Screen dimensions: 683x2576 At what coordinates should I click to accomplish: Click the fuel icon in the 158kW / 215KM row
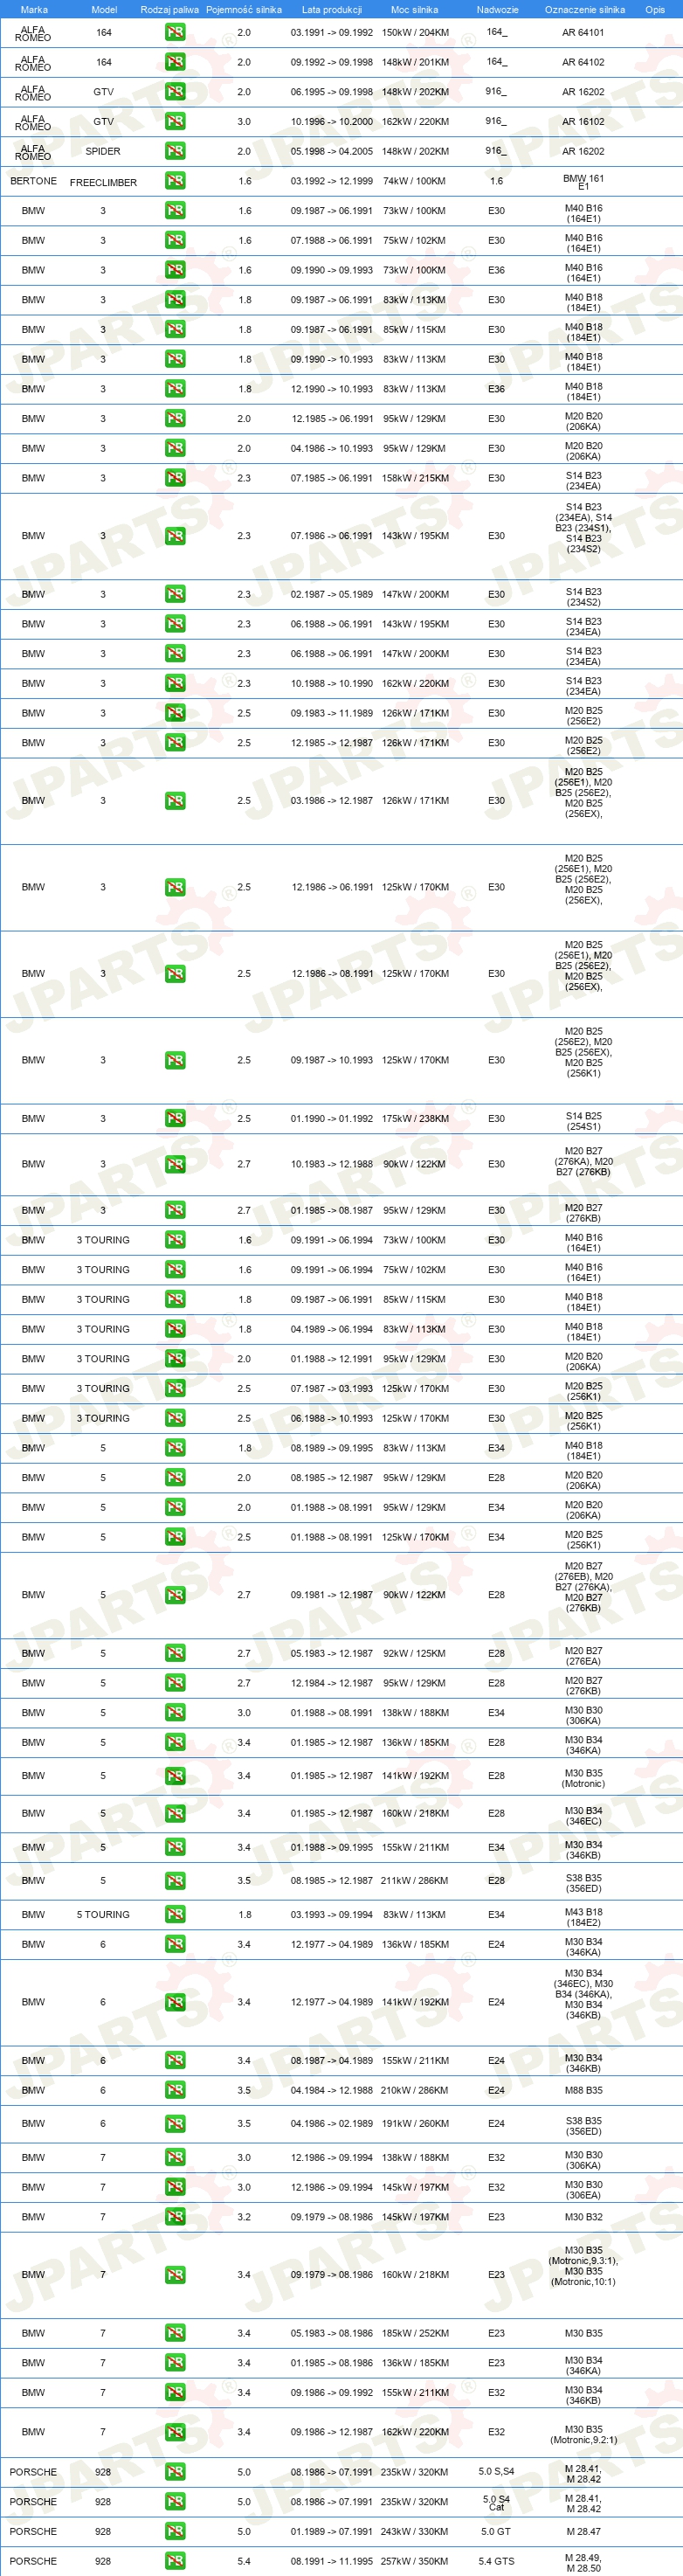pyautogui.click(x=175, y=478)
